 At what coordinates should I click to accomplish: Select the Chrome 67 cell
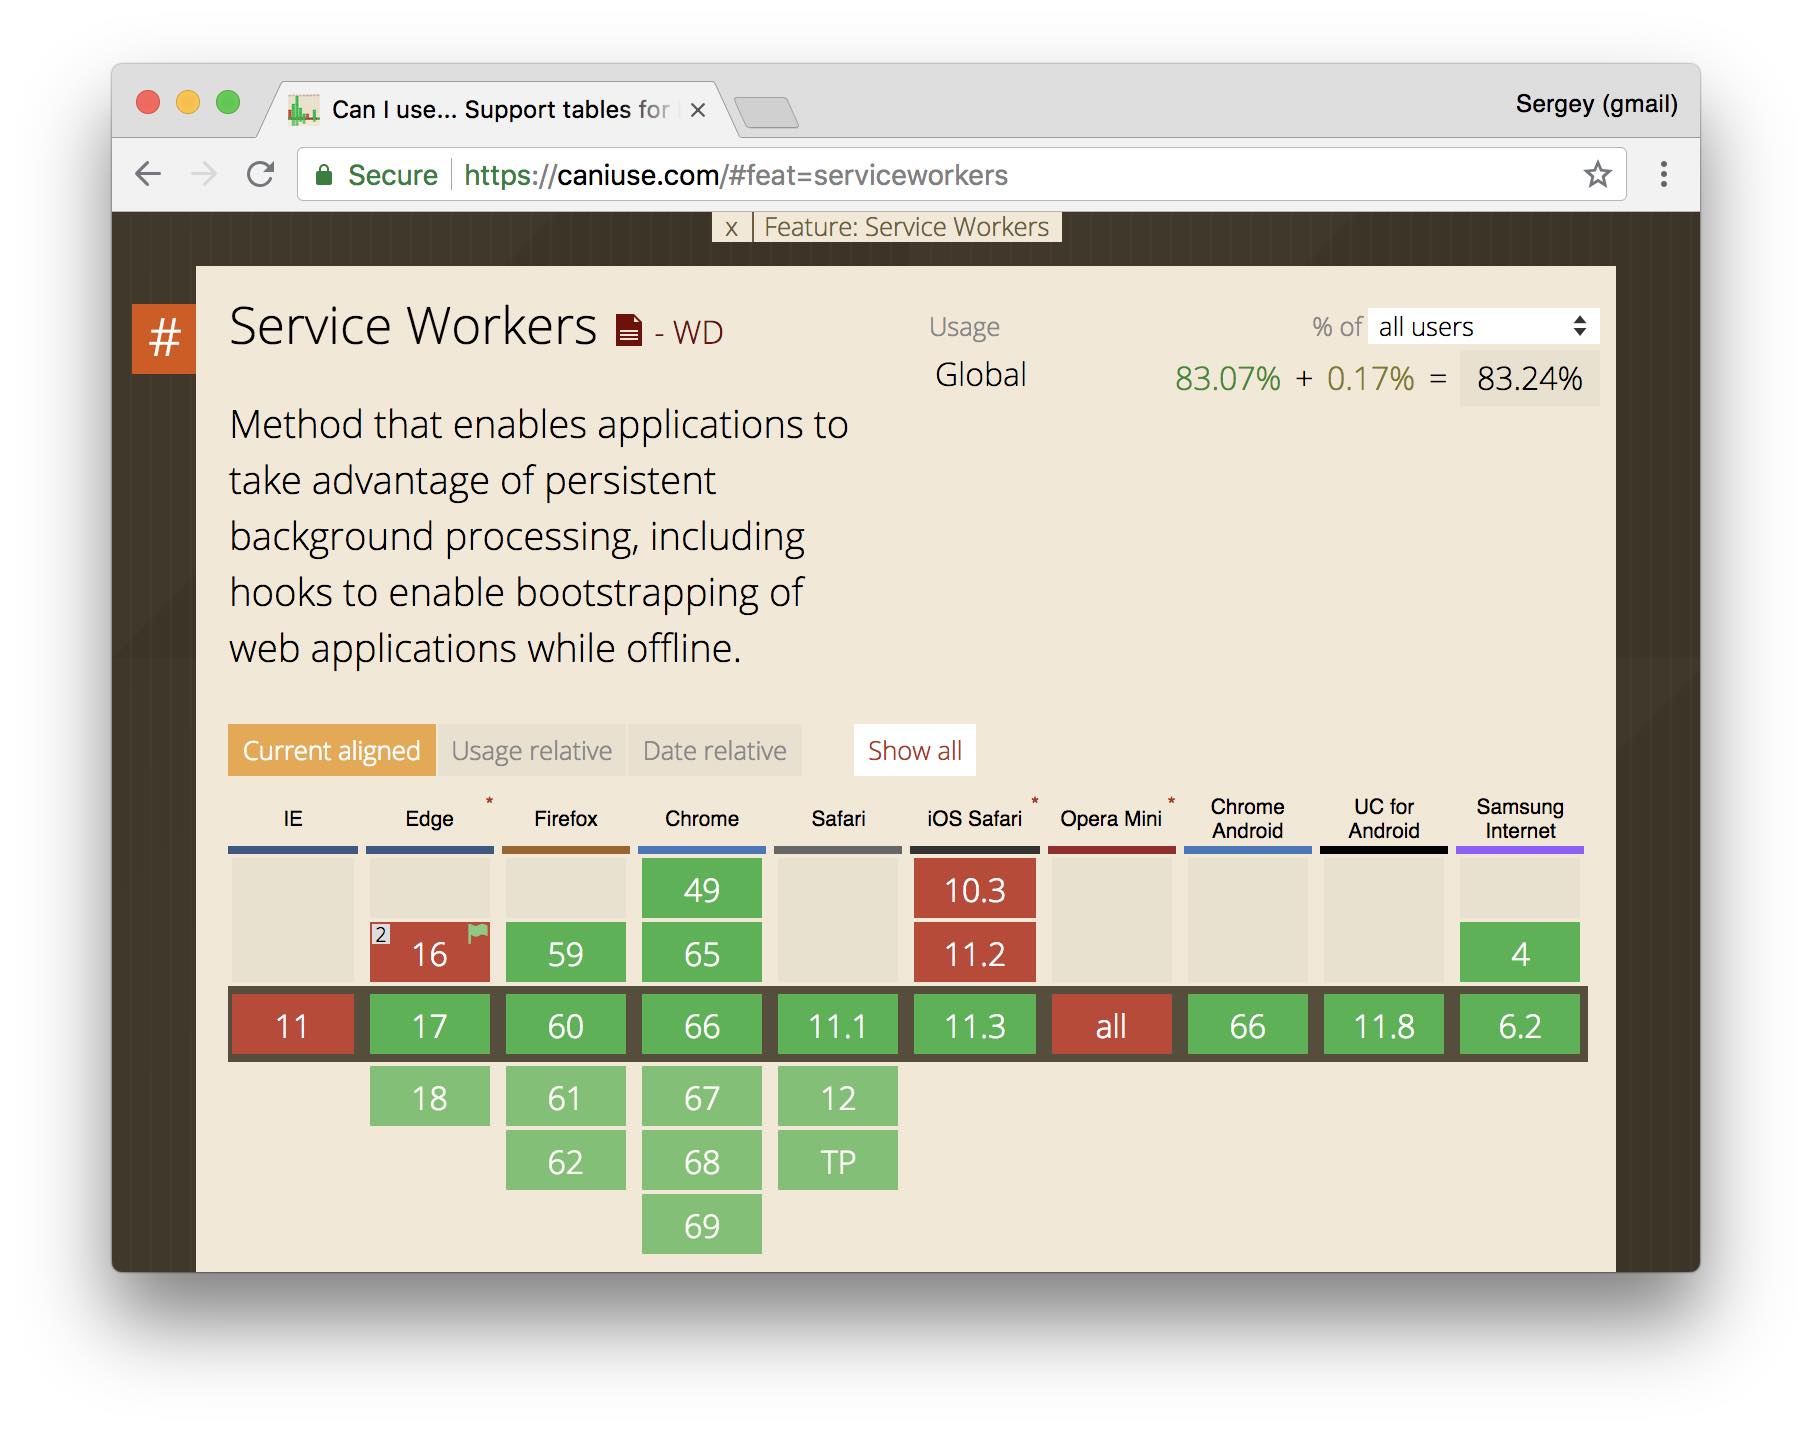(702, 1097)
